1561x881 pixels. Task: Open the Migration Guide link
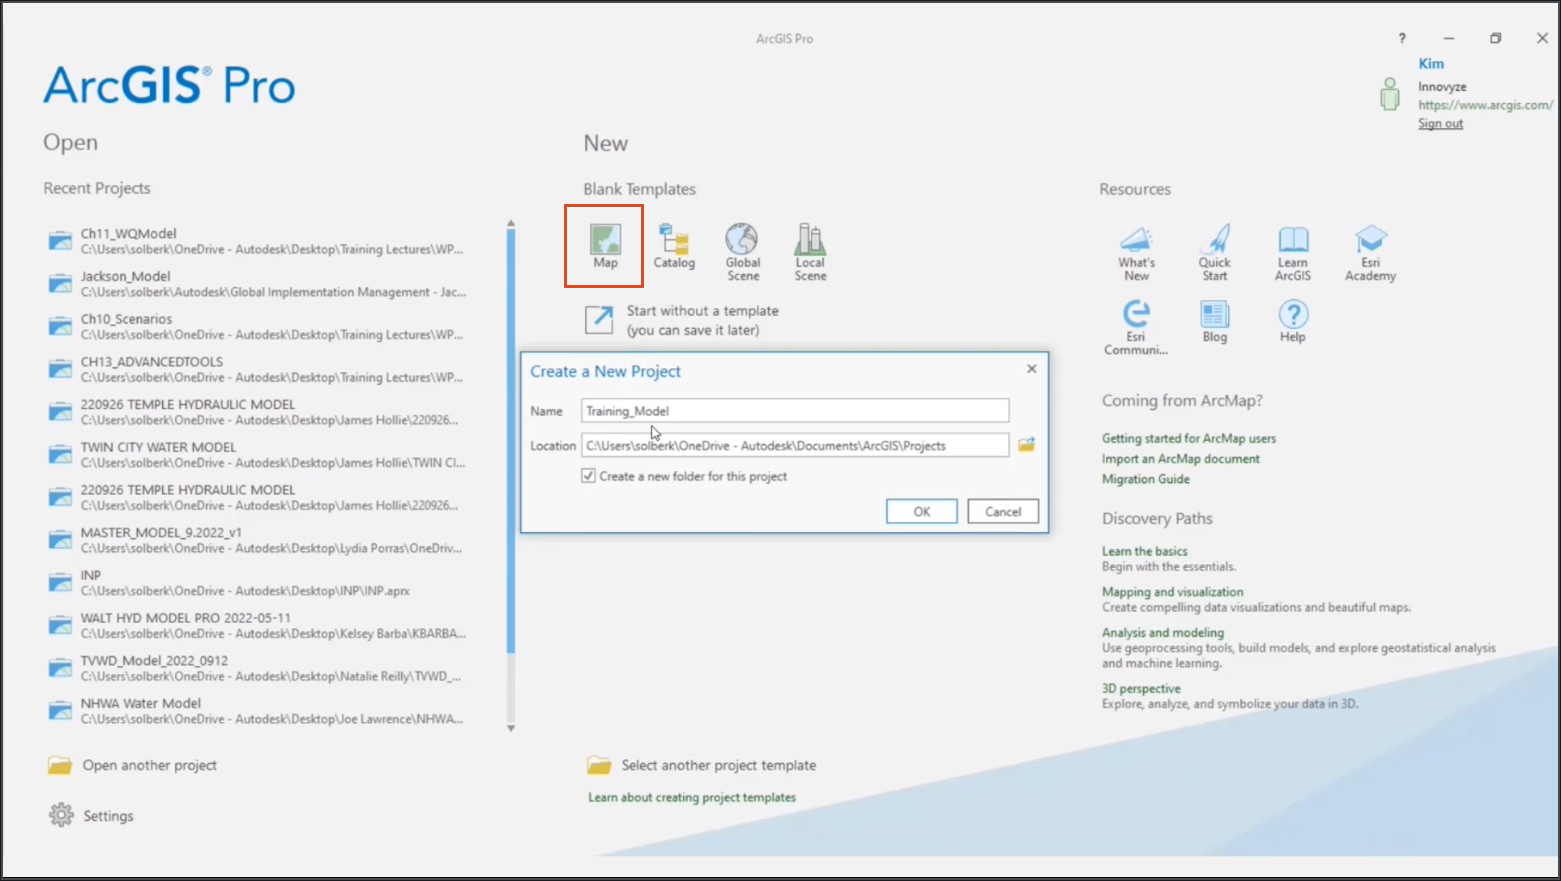[1145, 479]
